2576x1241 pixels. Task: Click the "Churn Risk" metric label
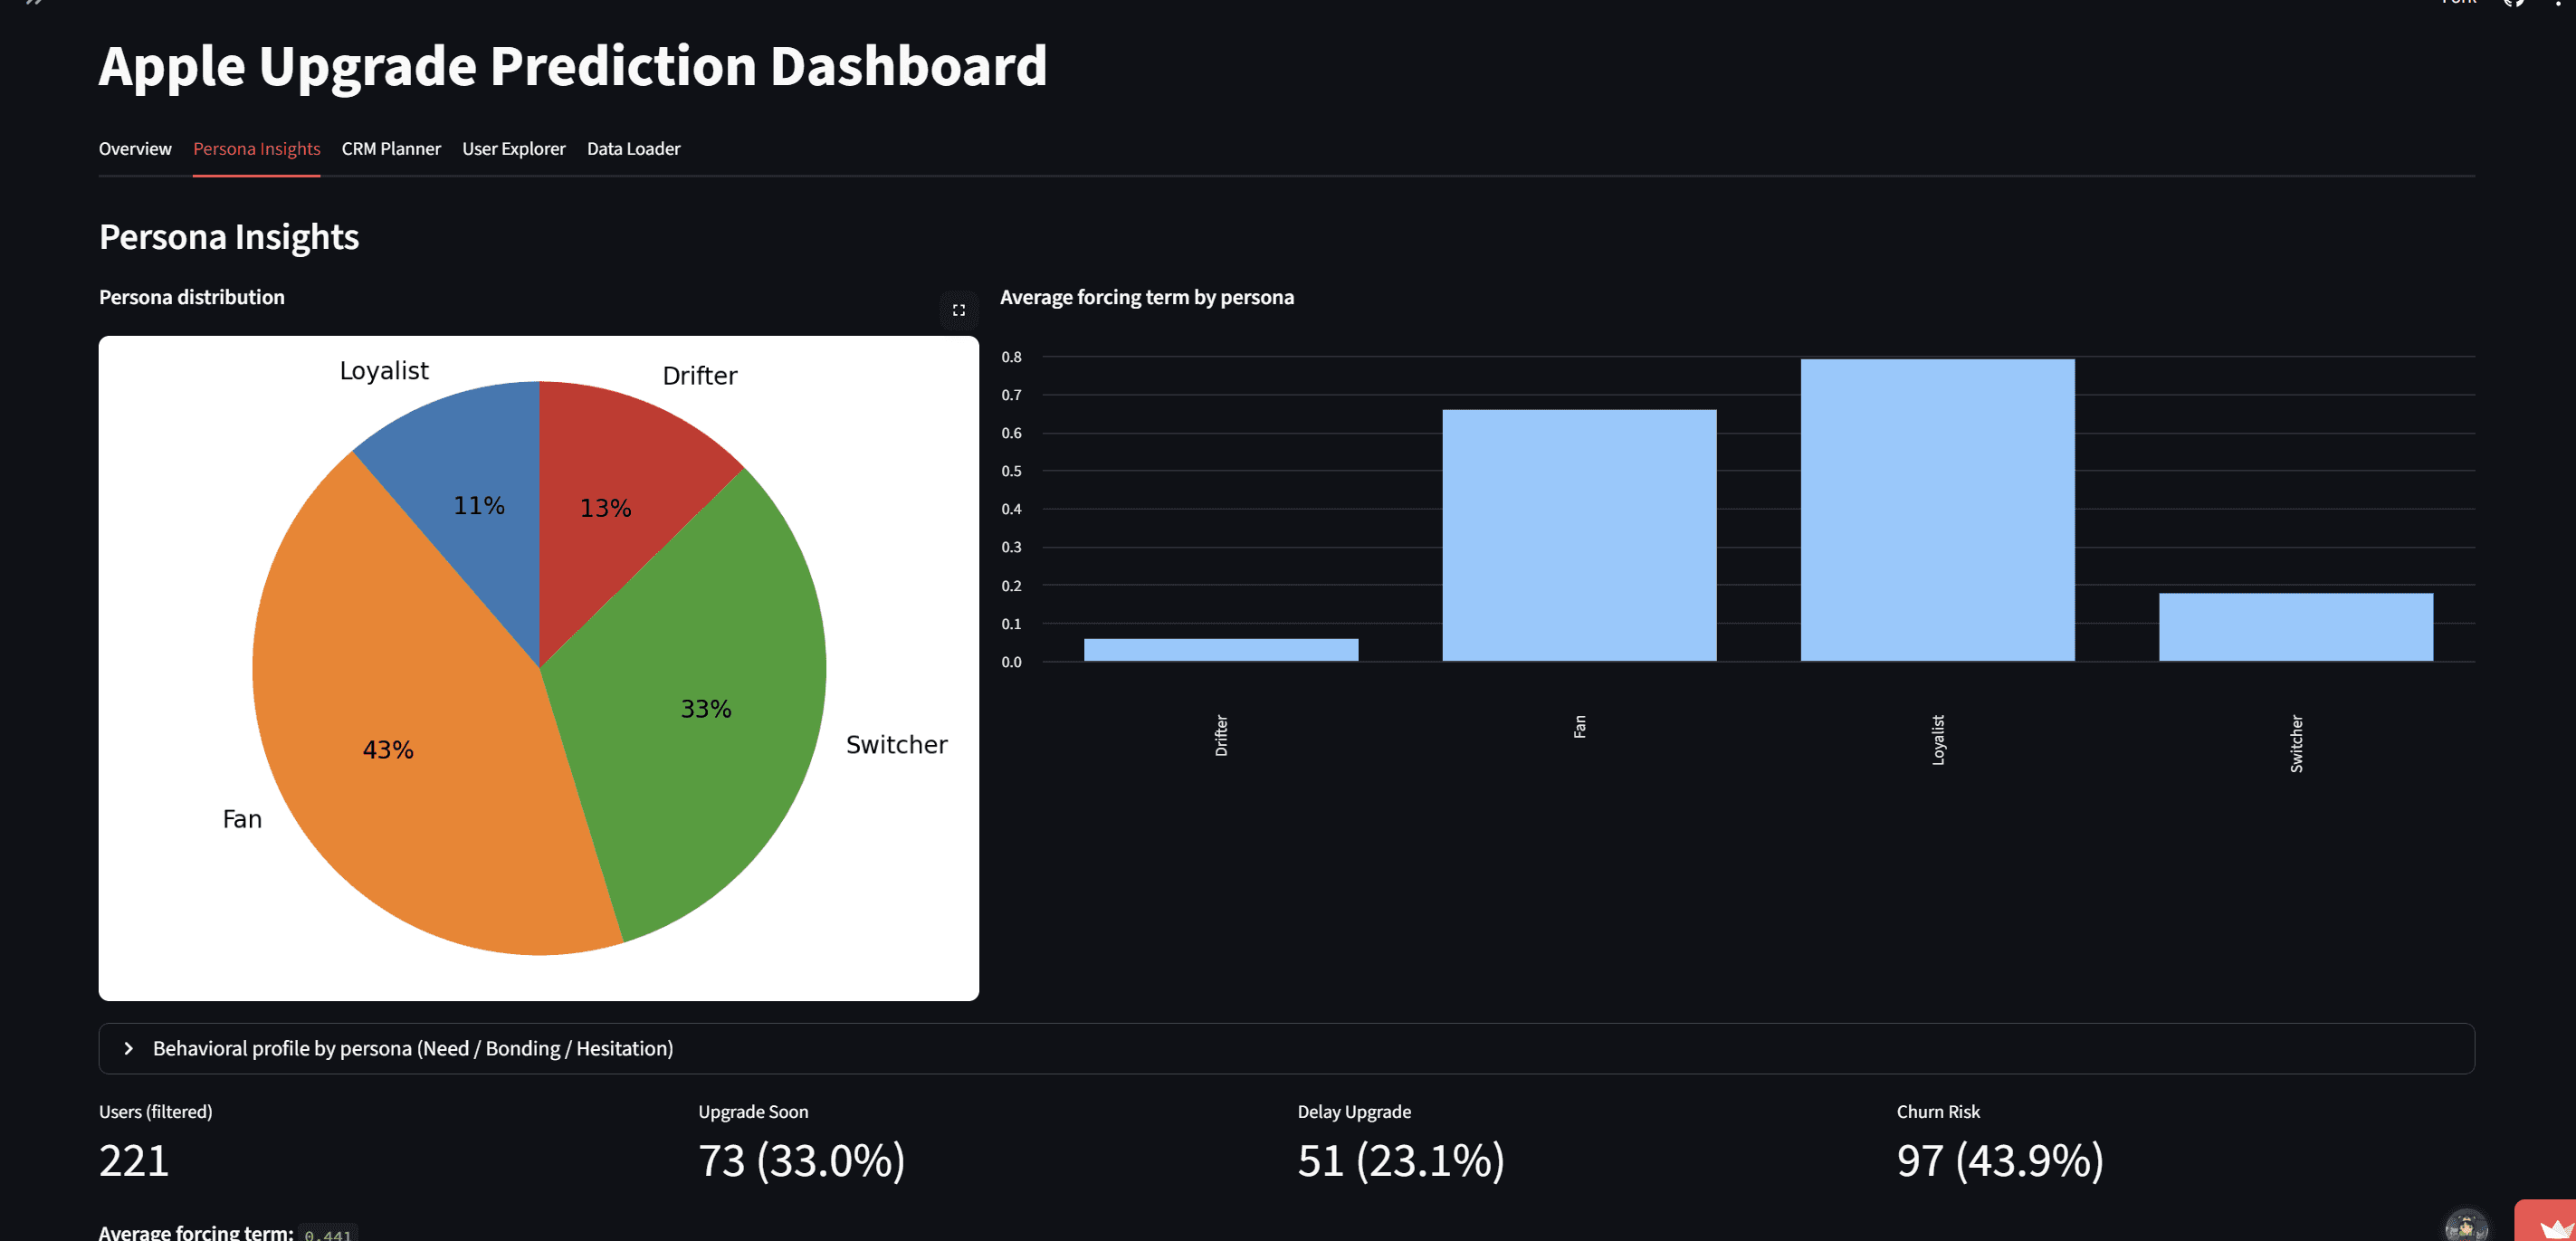point(1938,1112)
